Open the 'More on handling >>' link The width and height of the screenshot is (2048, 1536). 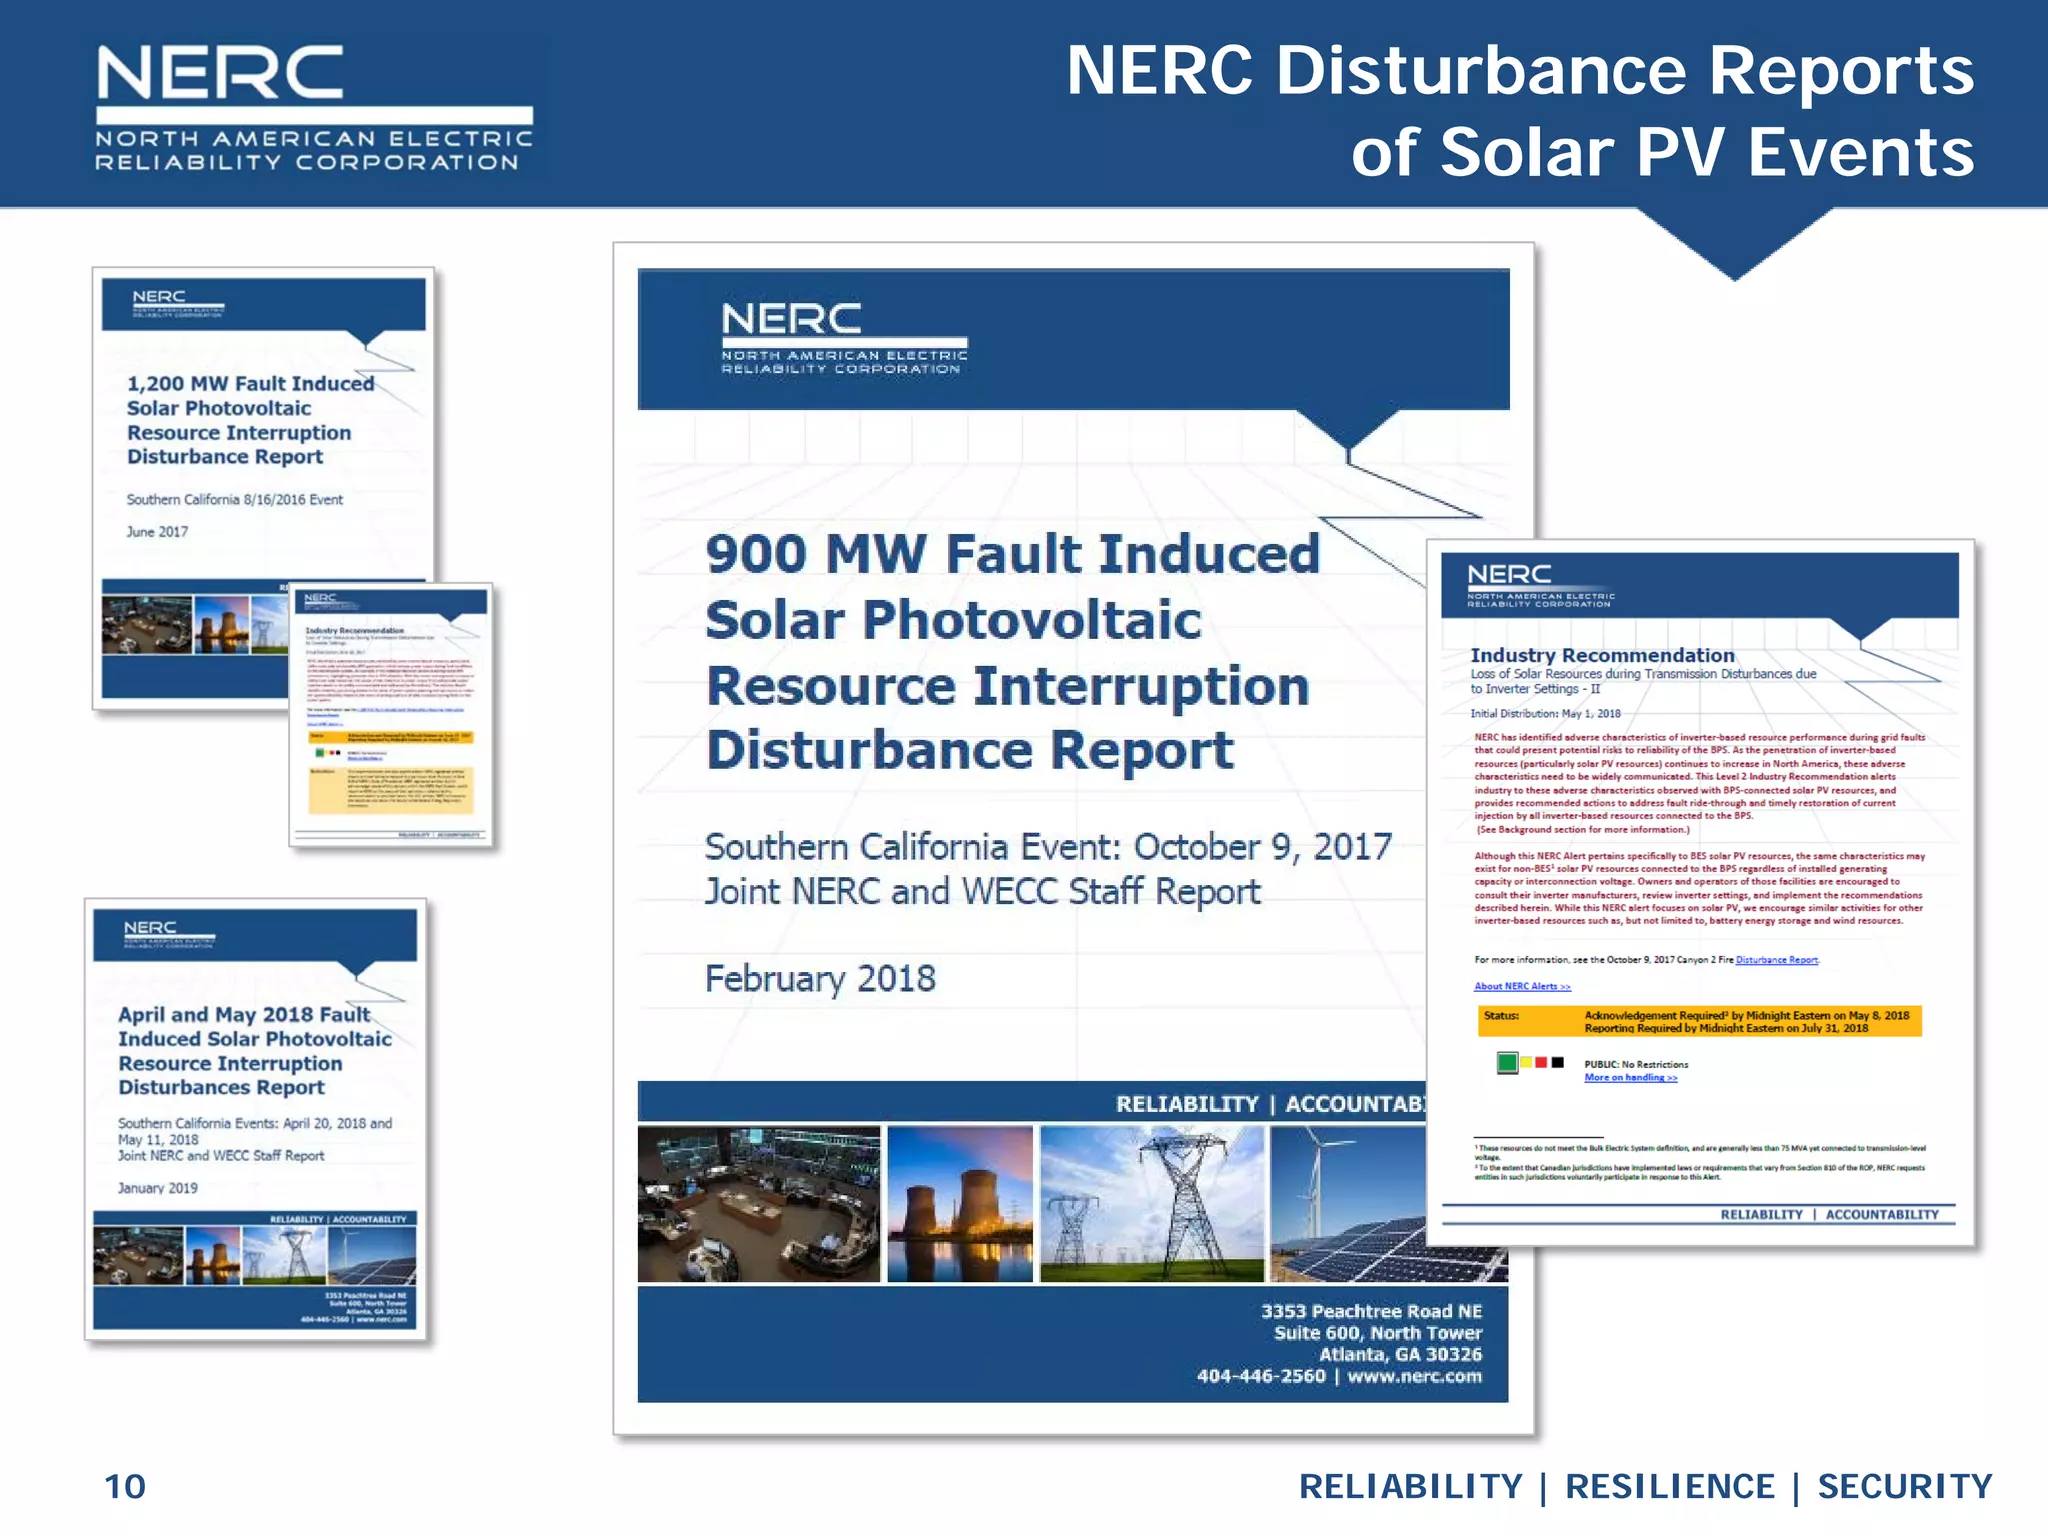click(x=1630, y=1077)
